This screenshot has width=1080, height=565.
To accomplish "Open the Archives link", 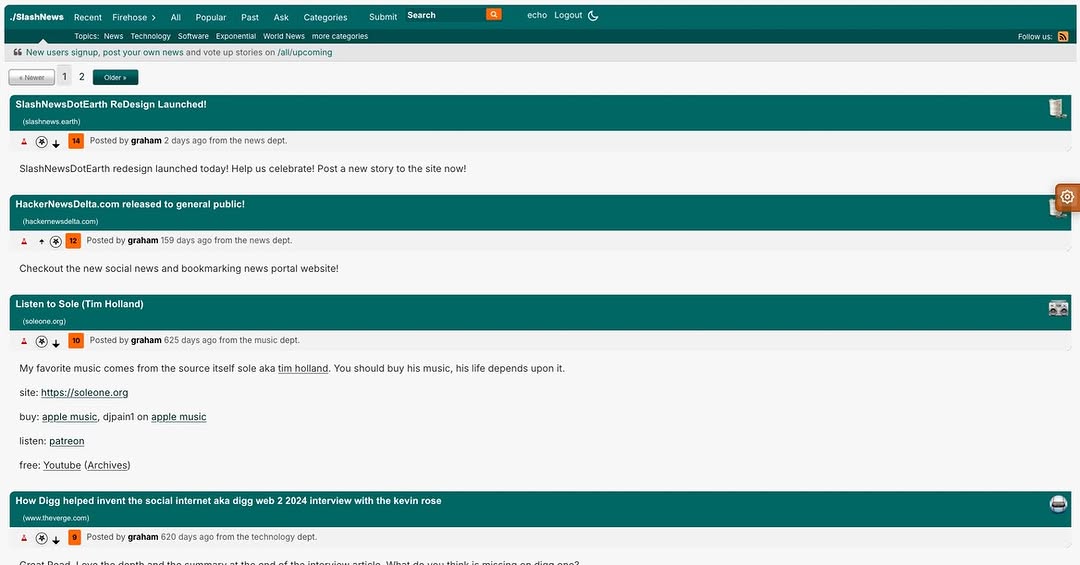I will 107,465.
